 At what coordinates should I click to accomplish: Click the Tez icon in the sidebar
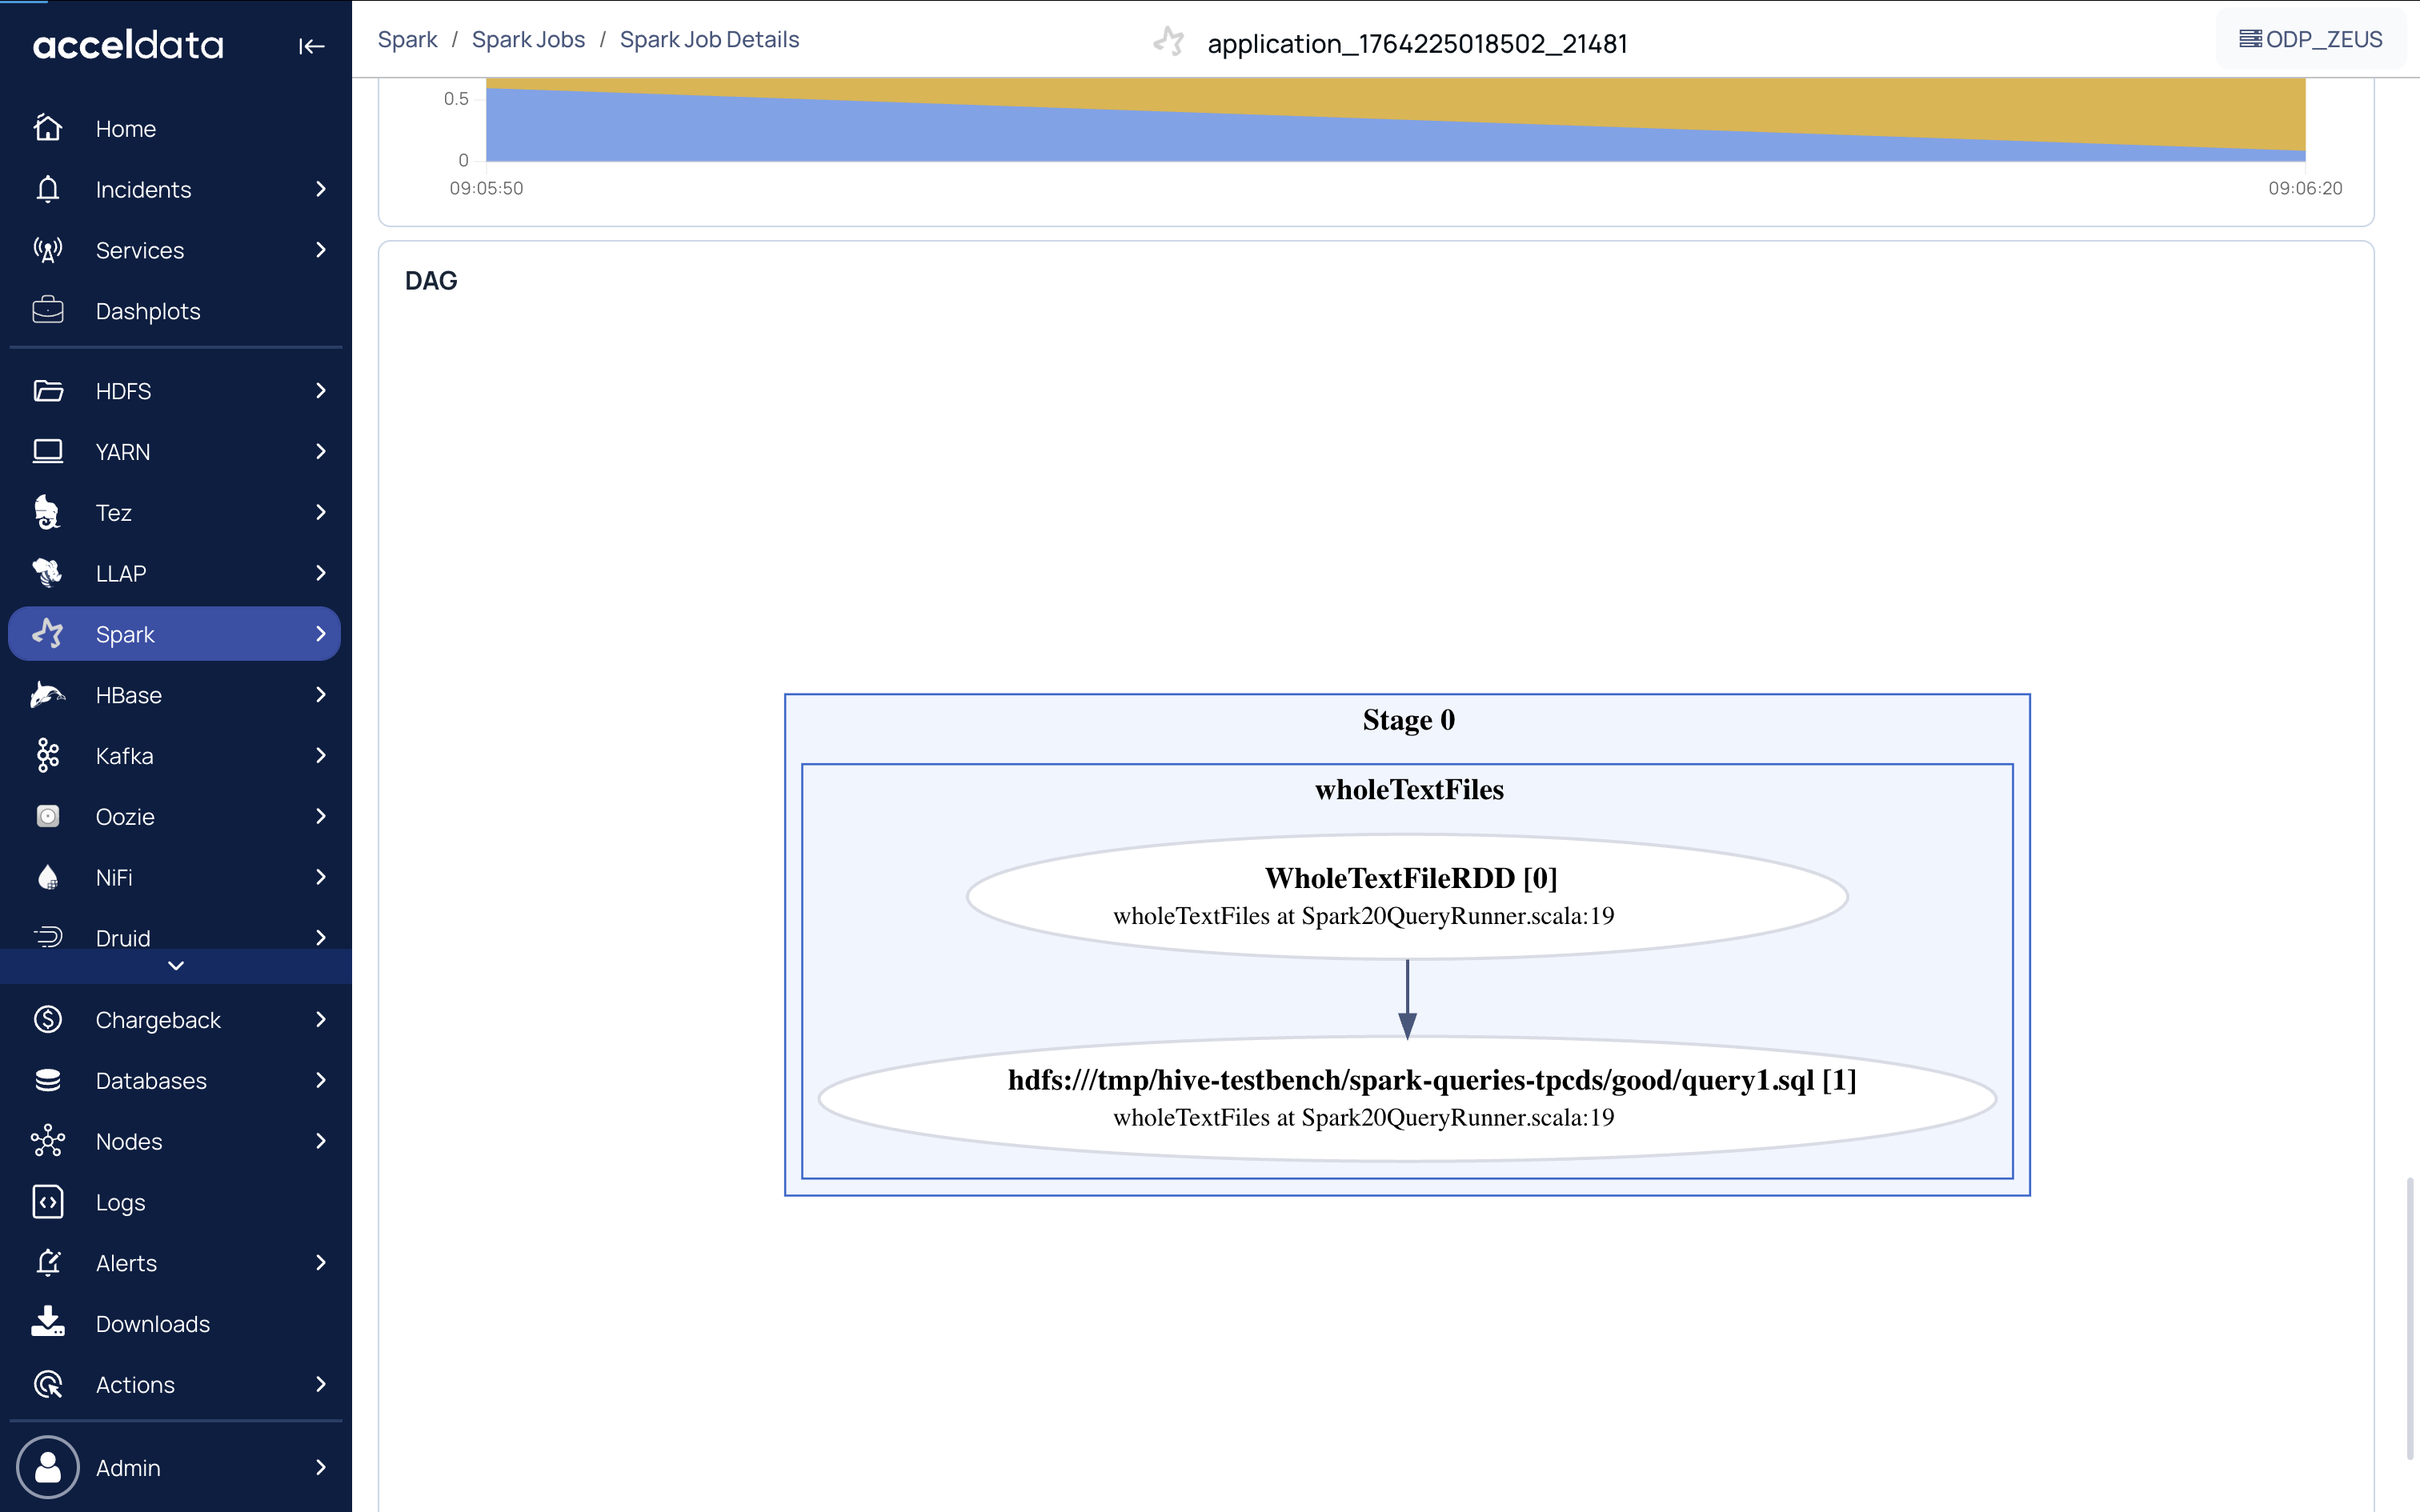point(48,512)
